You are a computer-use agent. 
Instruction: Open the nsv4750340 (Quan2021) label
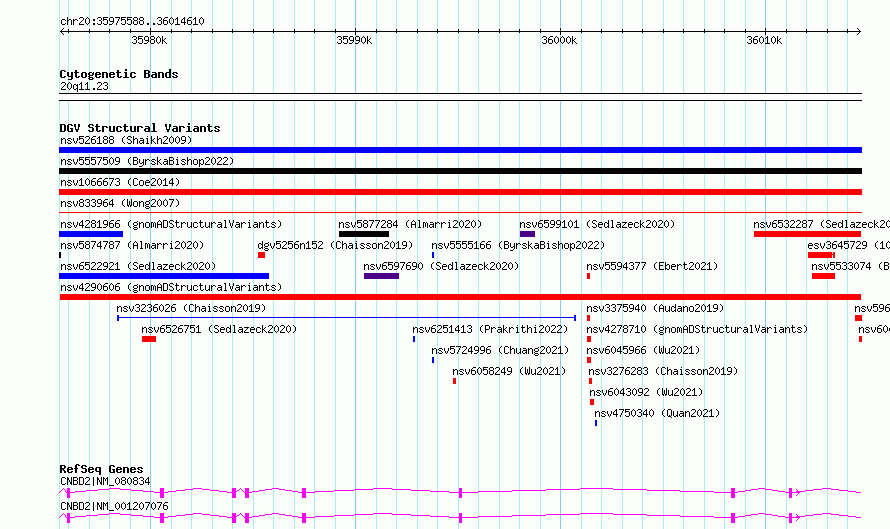click(657, 413)
